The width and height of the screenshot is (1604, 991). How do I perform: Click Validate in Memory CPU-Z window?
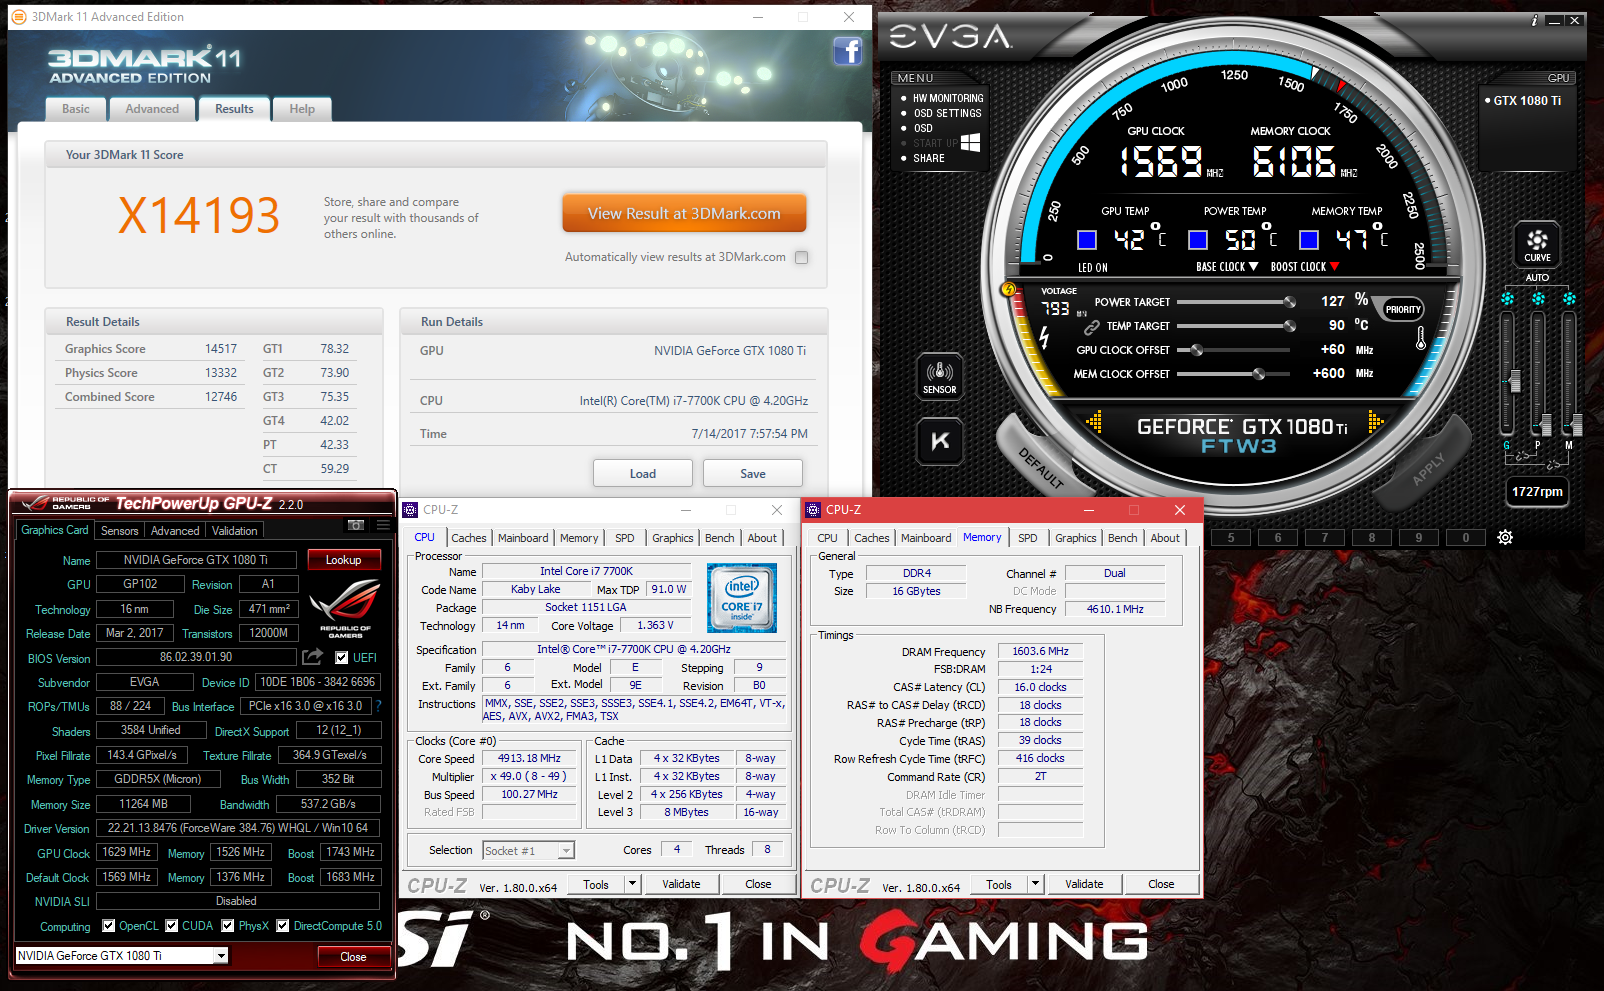coord(1084,884)
